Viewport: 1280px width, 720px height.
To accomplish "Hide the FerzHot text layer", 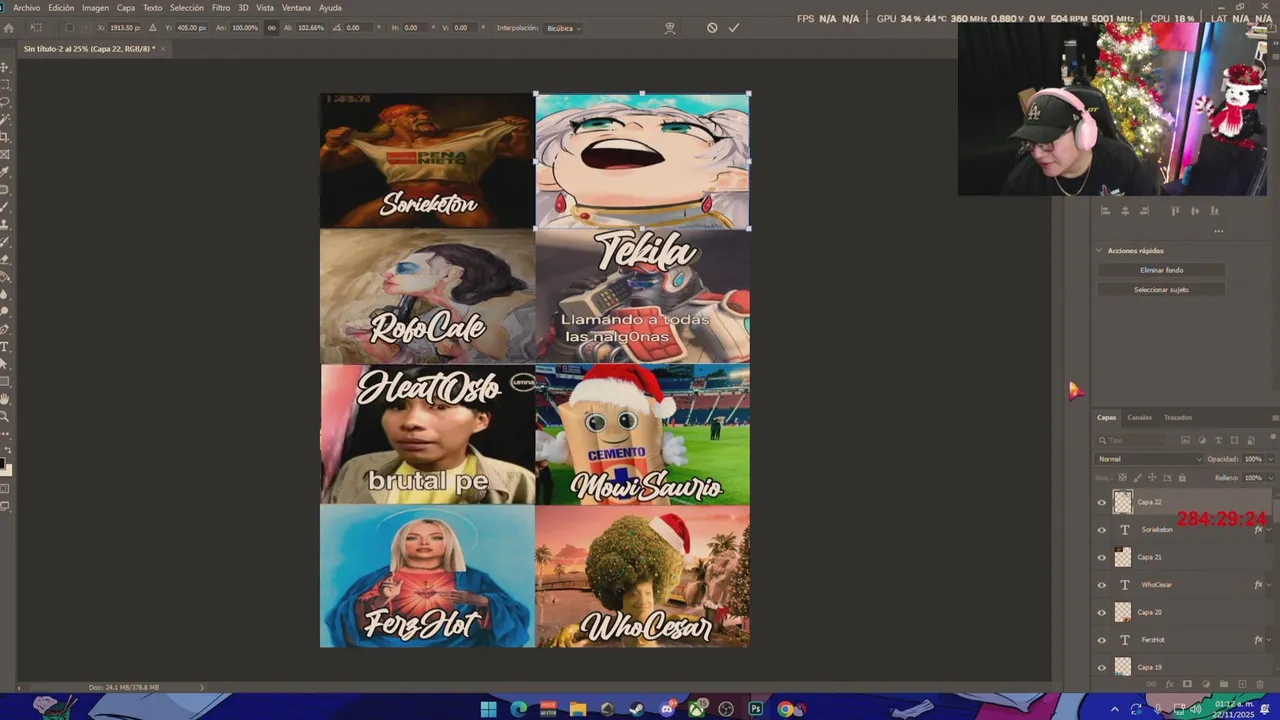I will (1102, 640).
